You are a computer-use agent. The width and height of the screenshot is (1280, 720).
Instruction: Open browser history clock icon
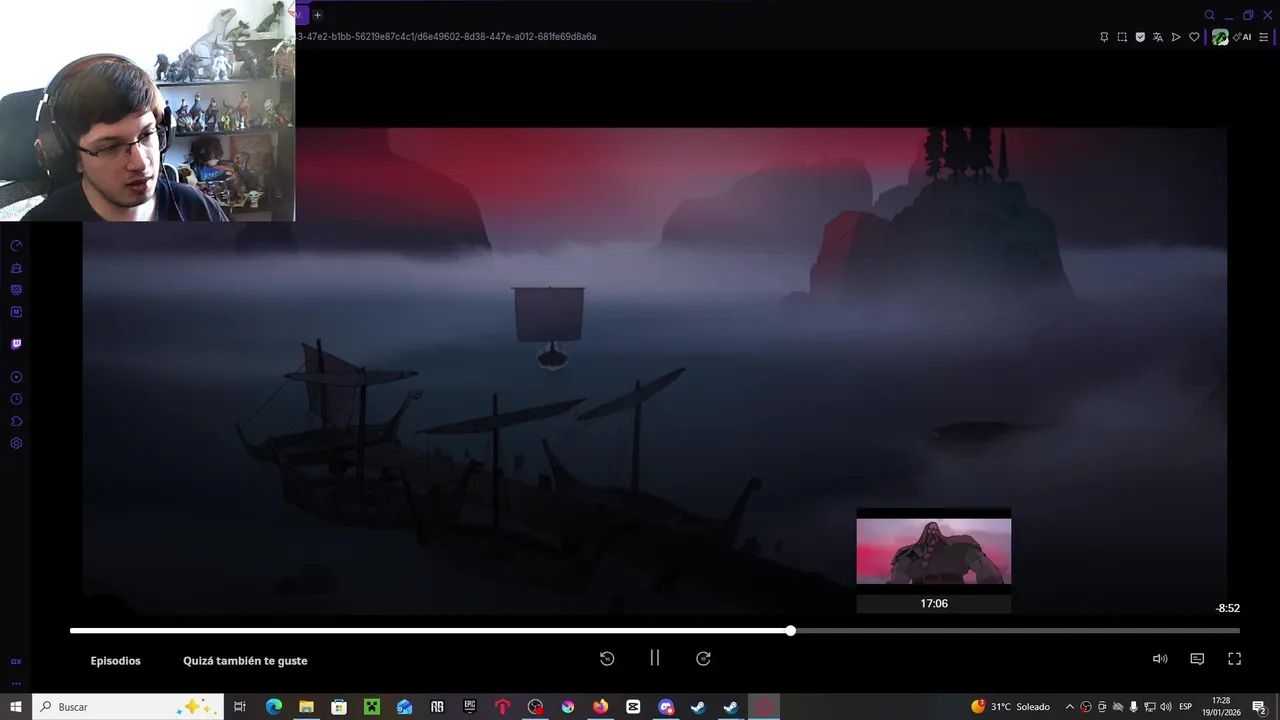point(16,399)
